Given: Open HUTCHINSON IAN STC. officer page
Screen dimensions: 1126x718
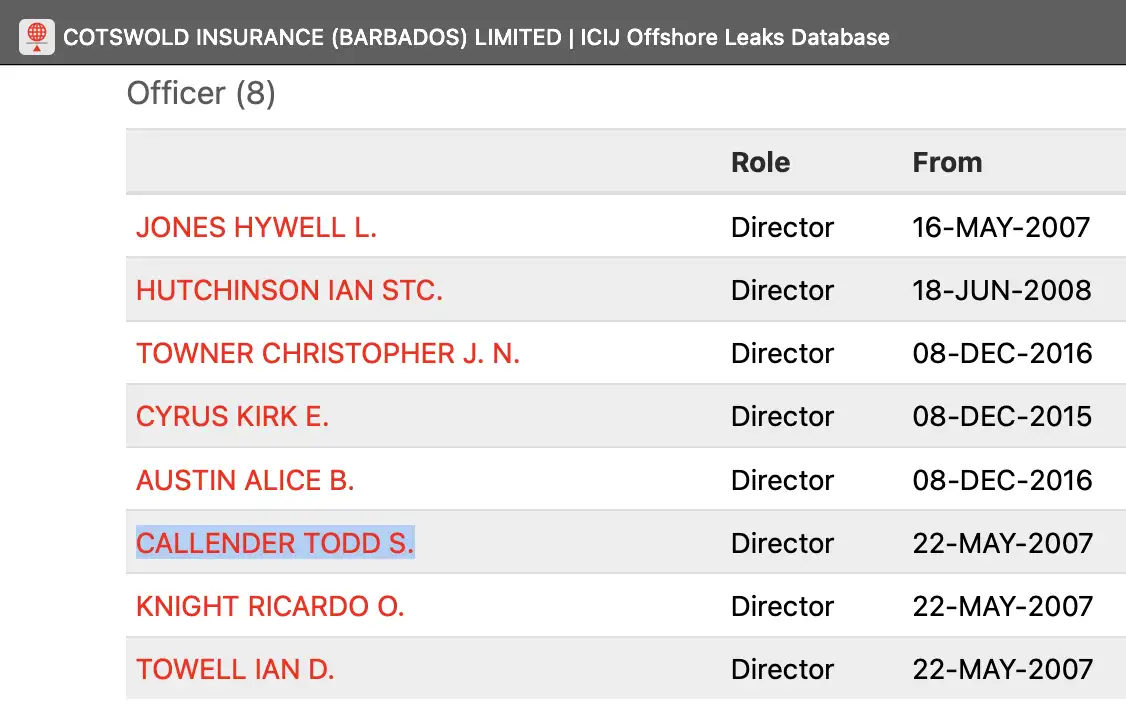Looking at the screenshot, I should (x=289, y=290).
